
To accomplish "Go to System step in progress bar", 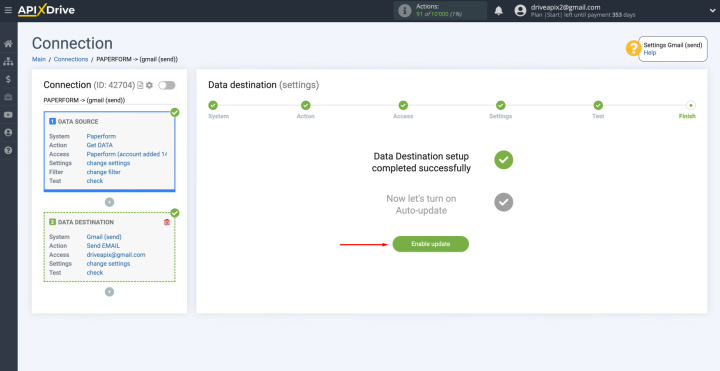I will pyautogui.click(x=213, y=105).
